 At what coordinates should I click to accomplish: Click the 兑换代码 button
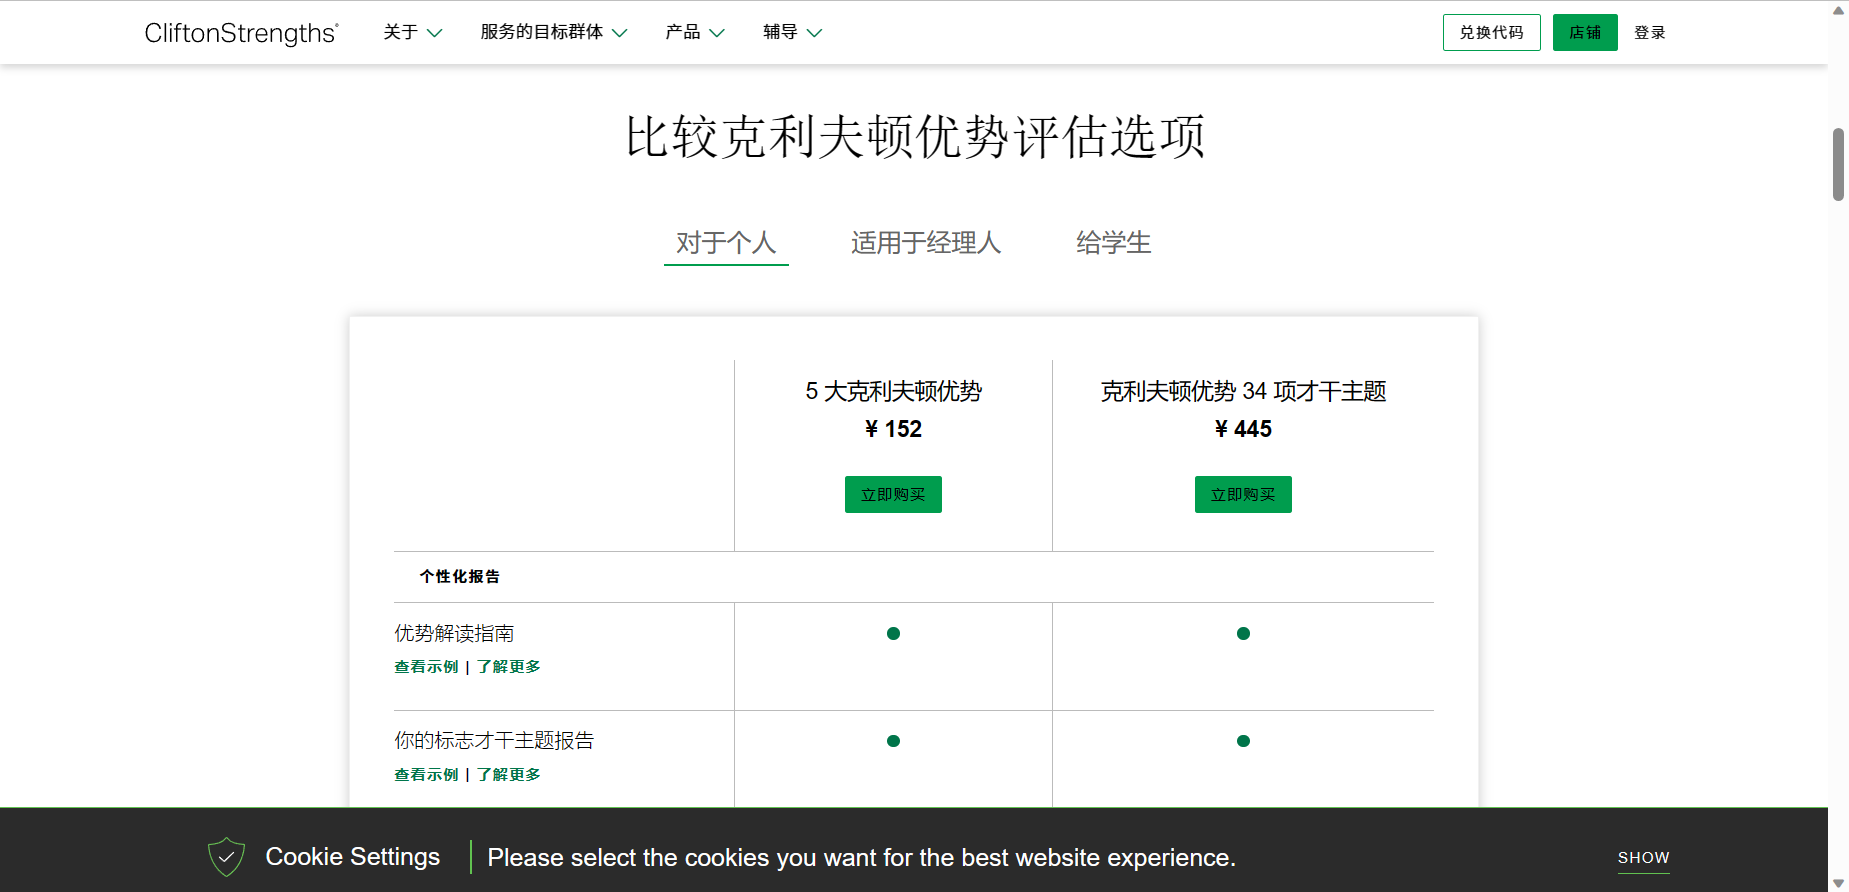(1491, 33)
